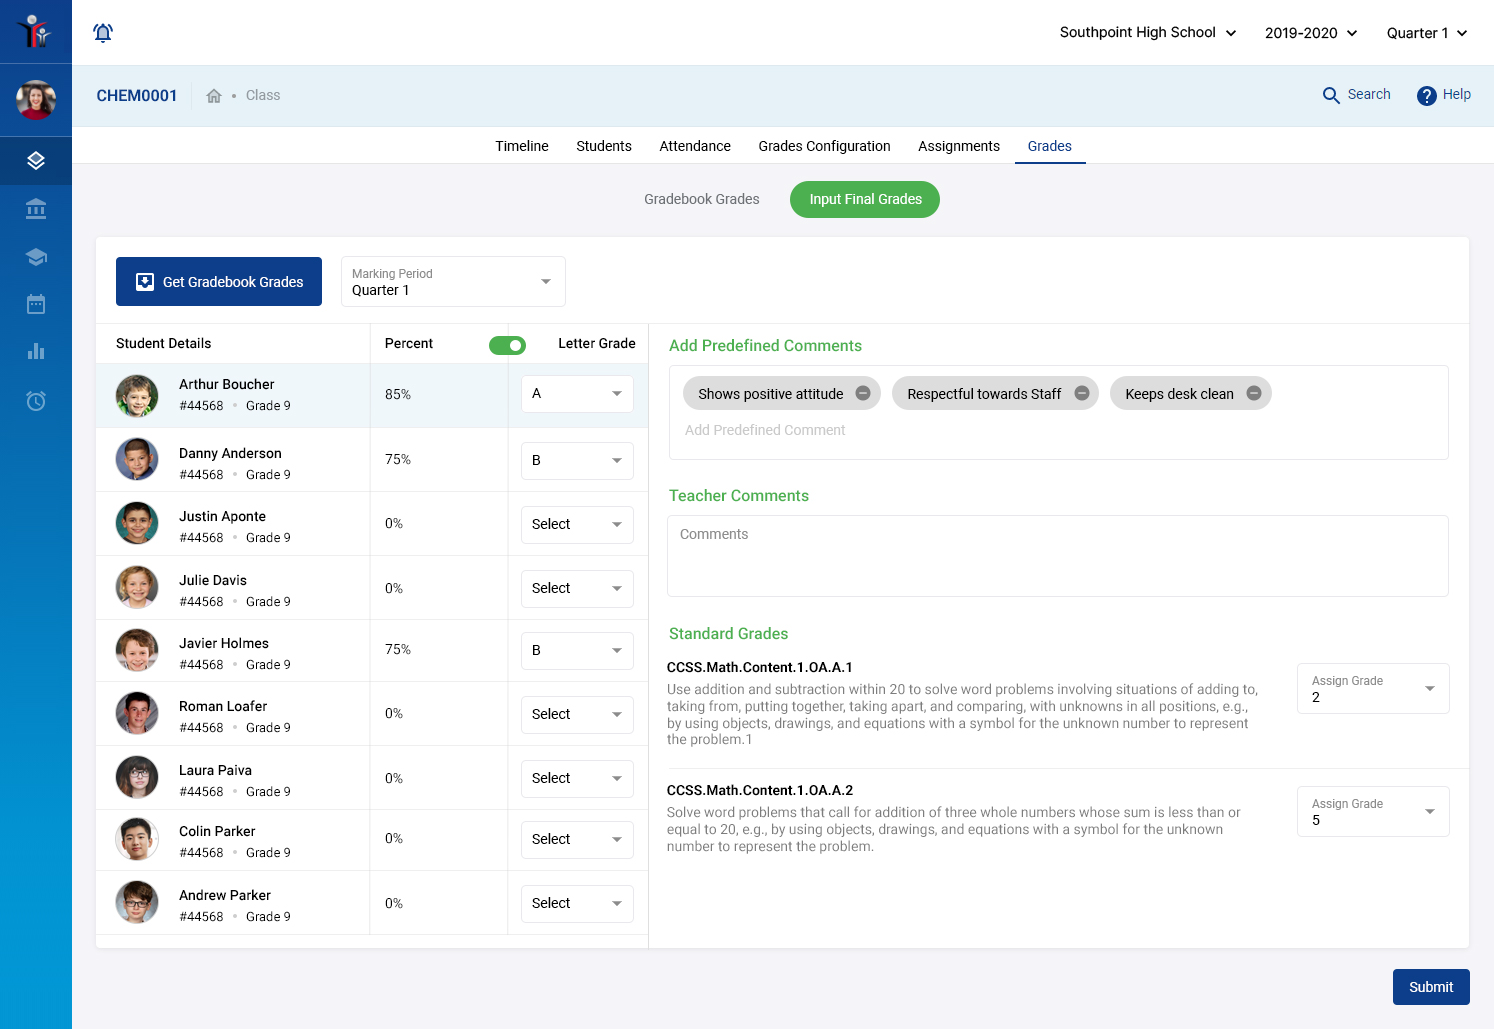Submit the final grades
Viewport: 1494px width, 1029px height.
(1431, 987)
